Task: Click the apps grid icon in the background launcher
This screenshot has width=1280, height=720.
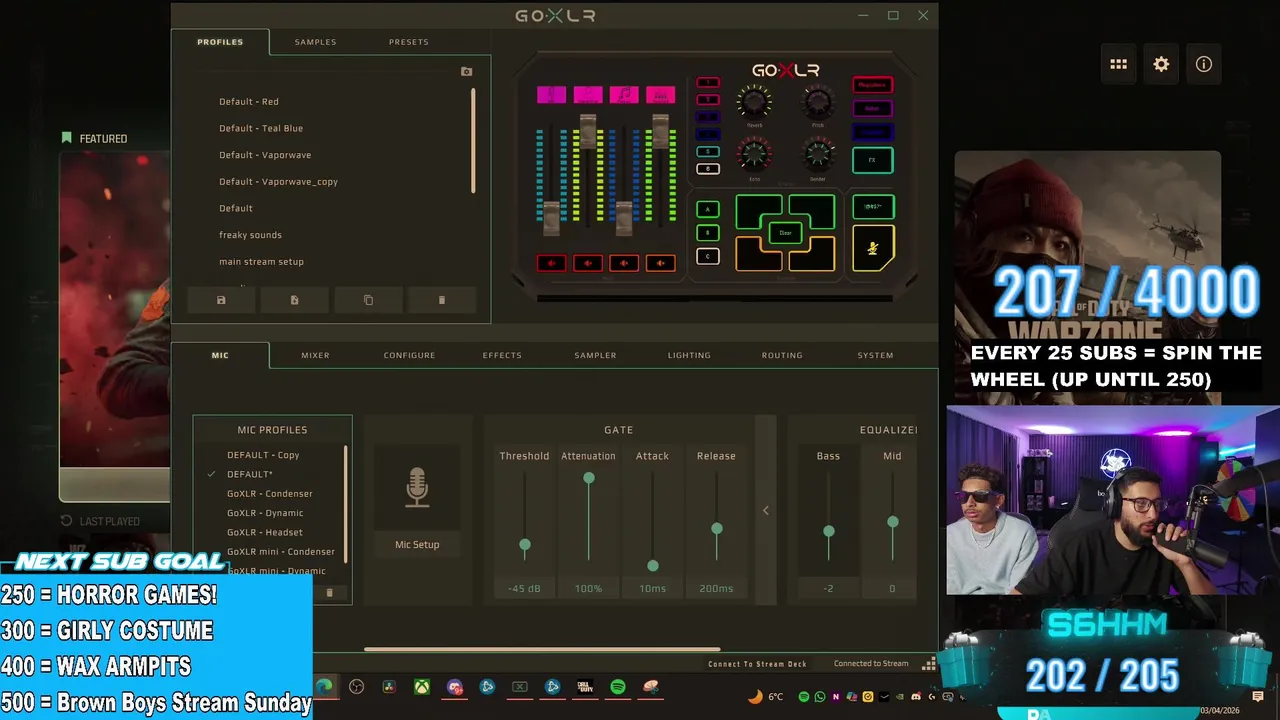Action: click(x=1118, y=64)
